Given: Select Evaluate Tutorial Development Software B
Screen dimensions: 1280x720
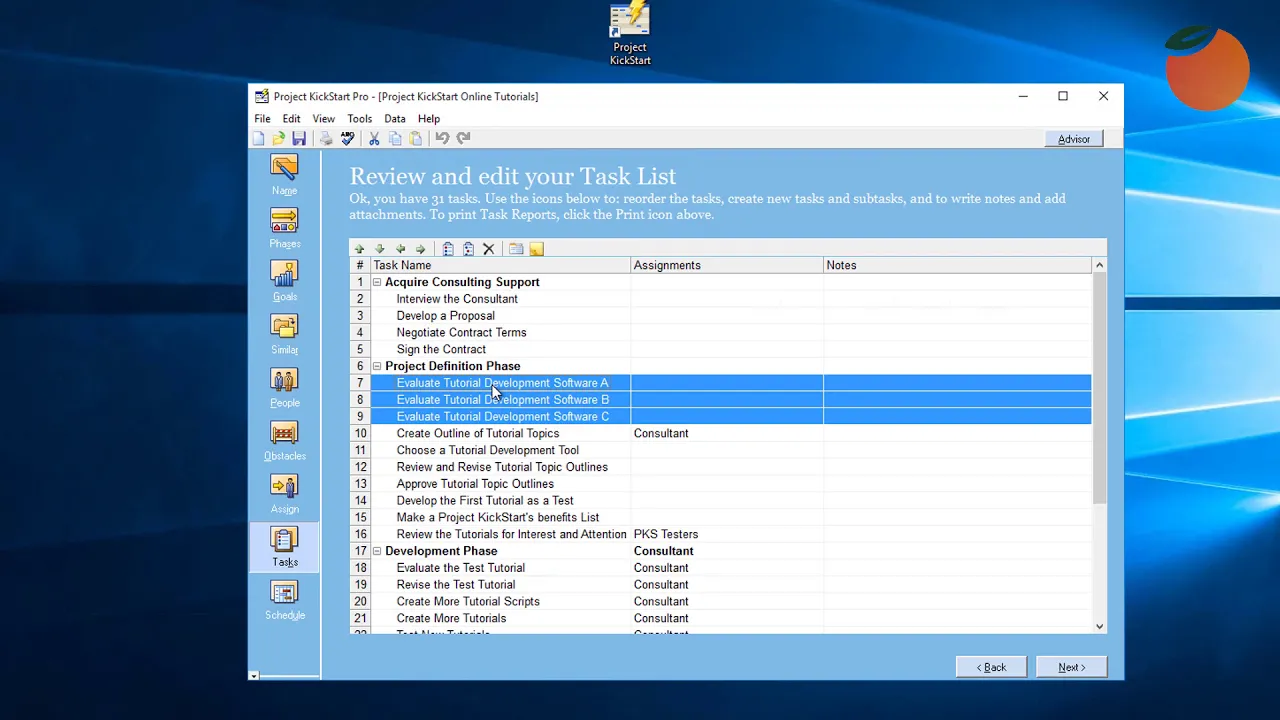Looking at the screenshot, I should [x=502, y=400].
